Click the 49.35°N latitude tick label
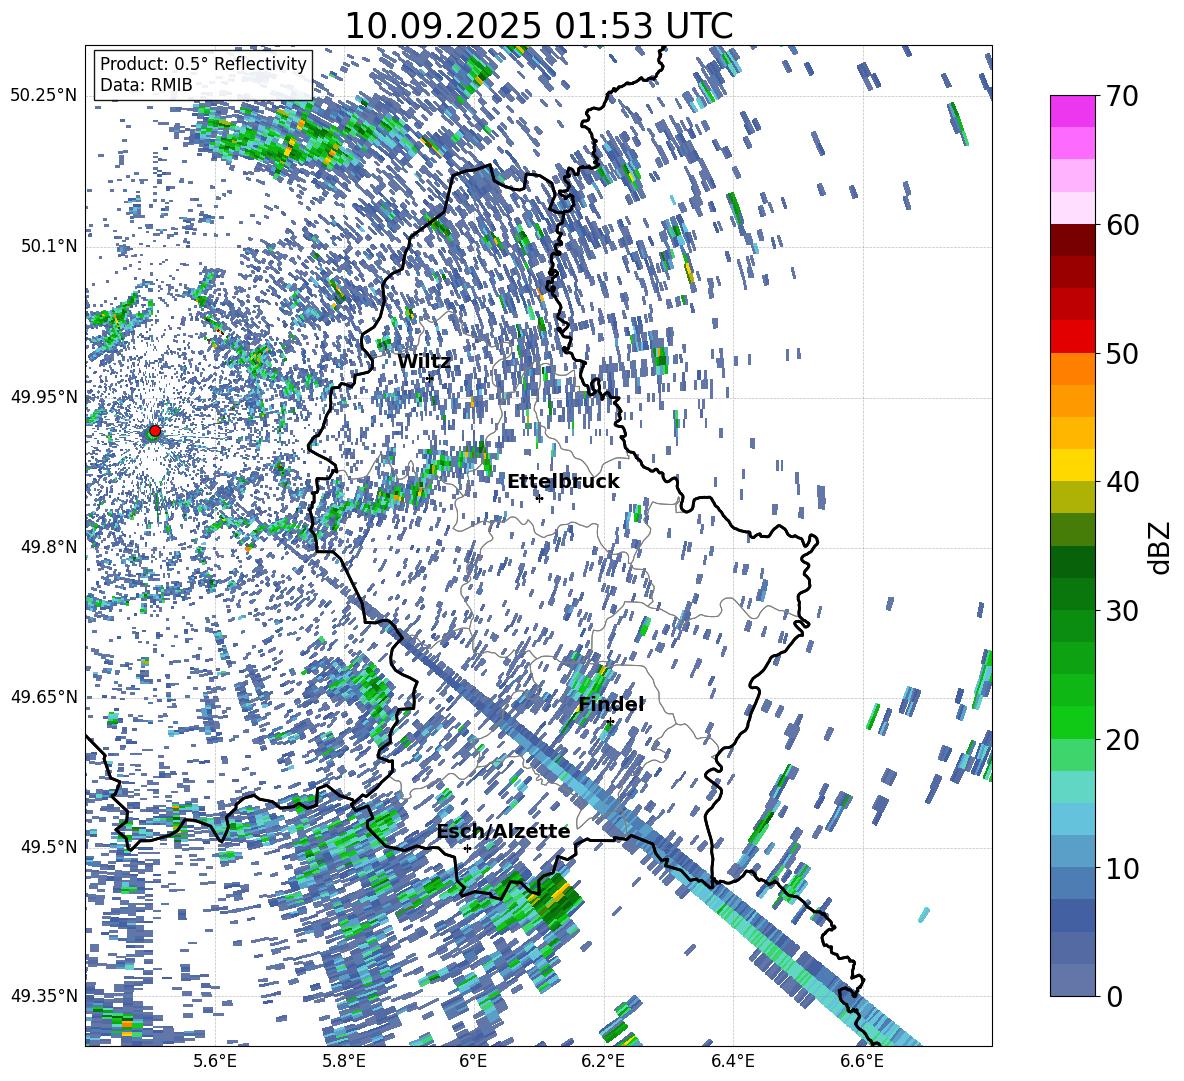This screenshot has height=1081, width=1184. [44, 996]
